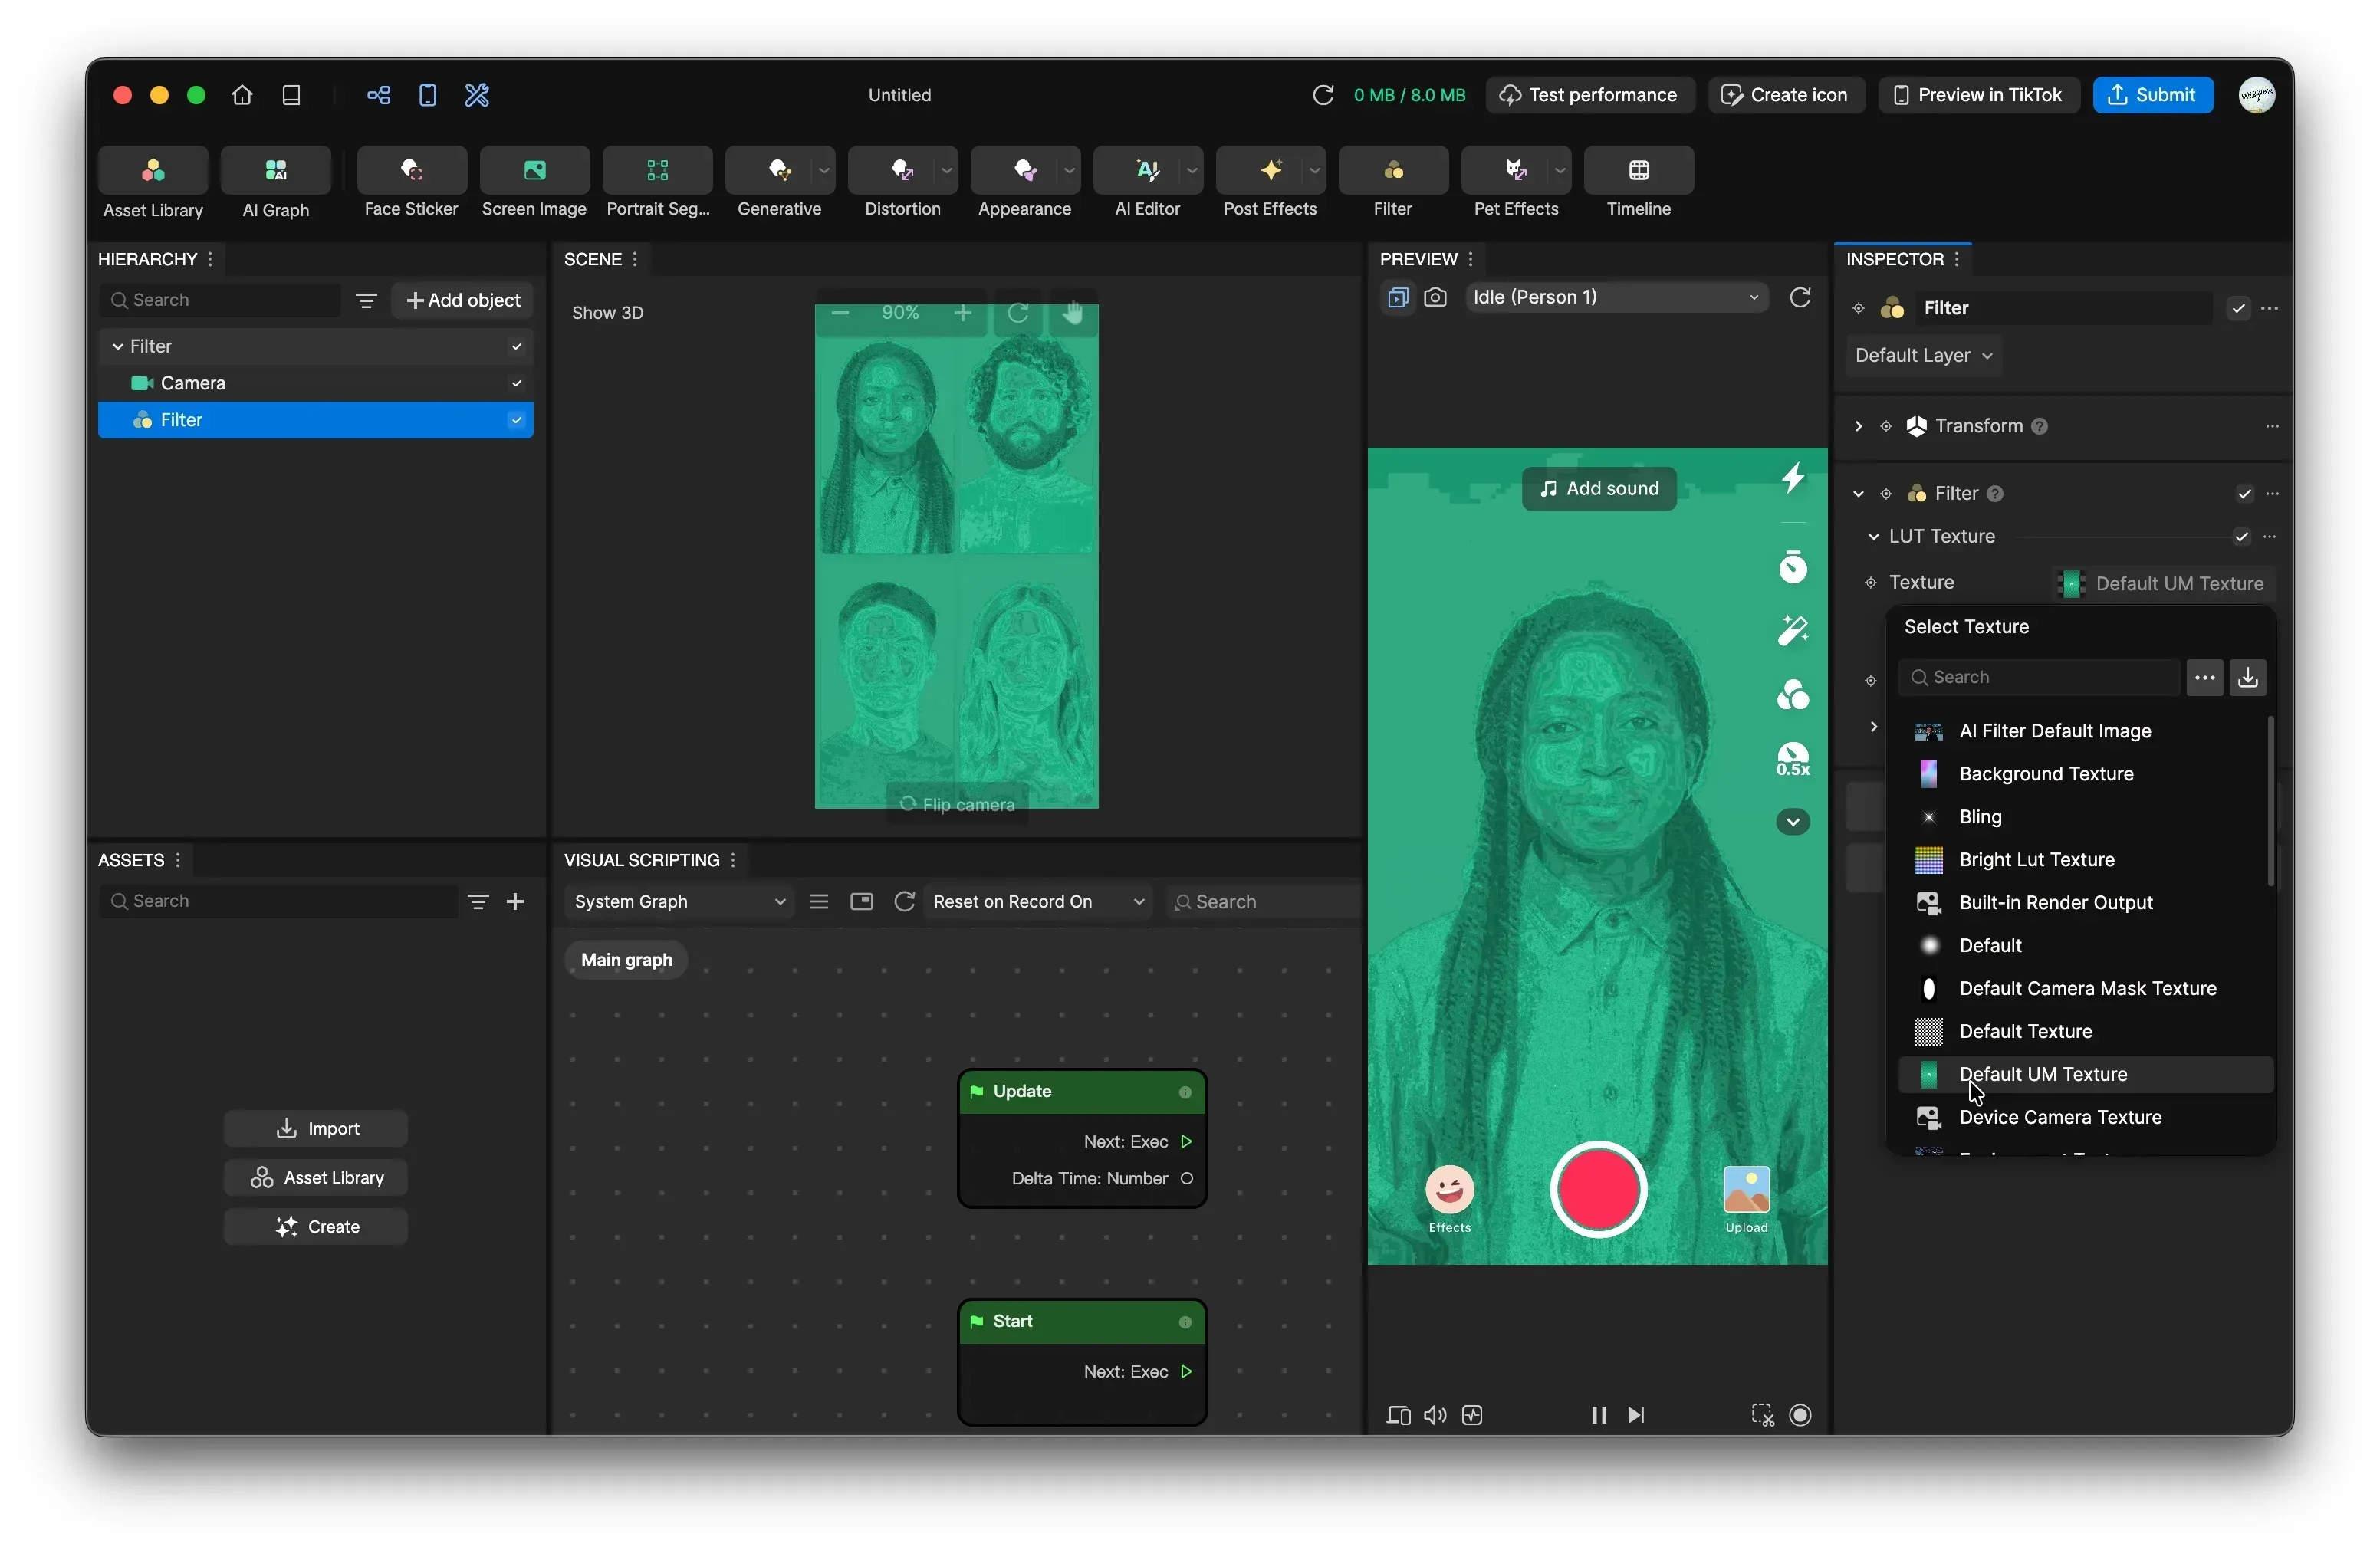The width and height of the screenshot is (2380, 1550).
Task: Select AI Filter Default Image texture
Action: [2086, 731]
